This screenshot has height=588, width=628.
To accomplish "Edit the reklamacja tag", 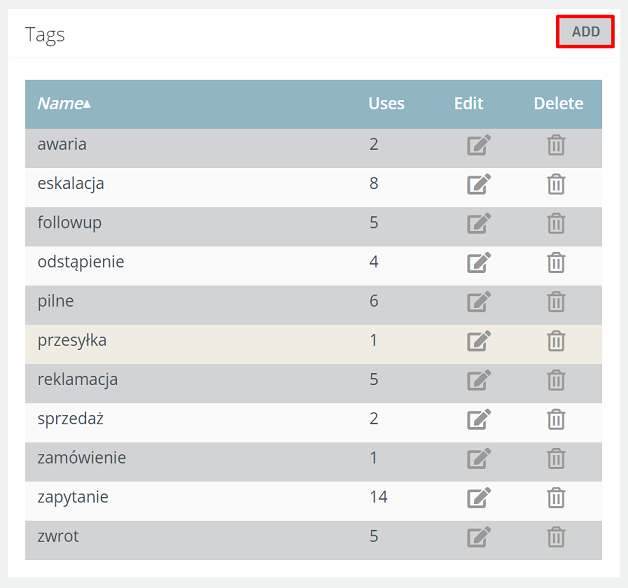I will 479,380.
